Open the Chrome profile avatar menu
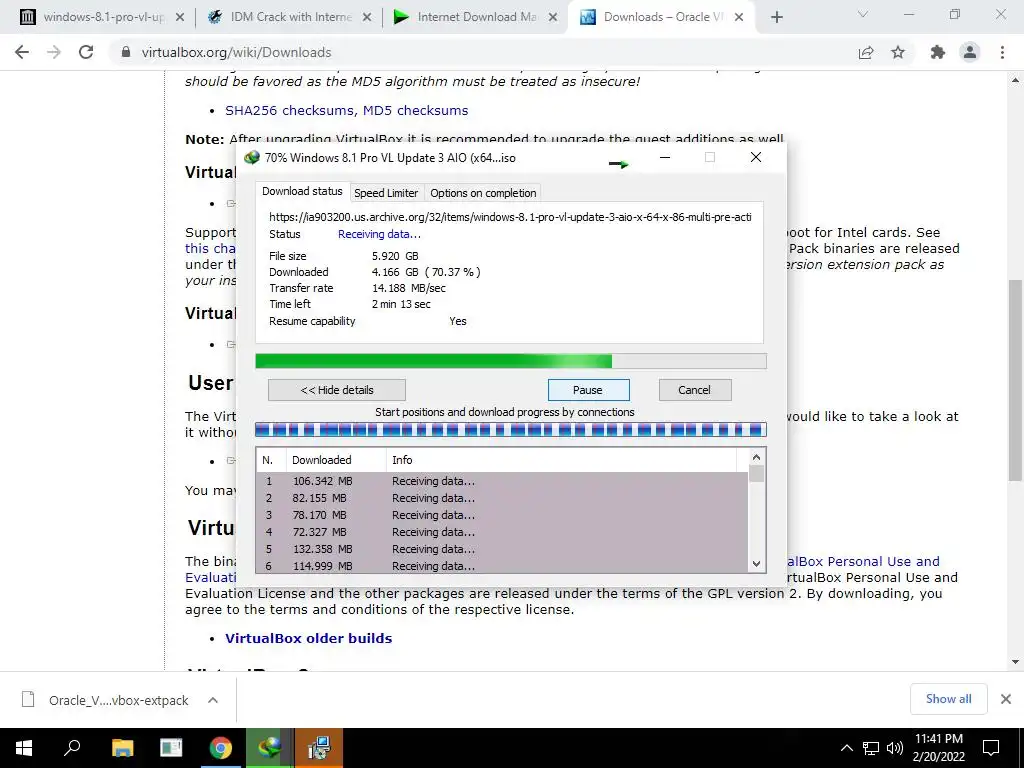The width and height of the screenshot is (1024, 768). [970, 52]
